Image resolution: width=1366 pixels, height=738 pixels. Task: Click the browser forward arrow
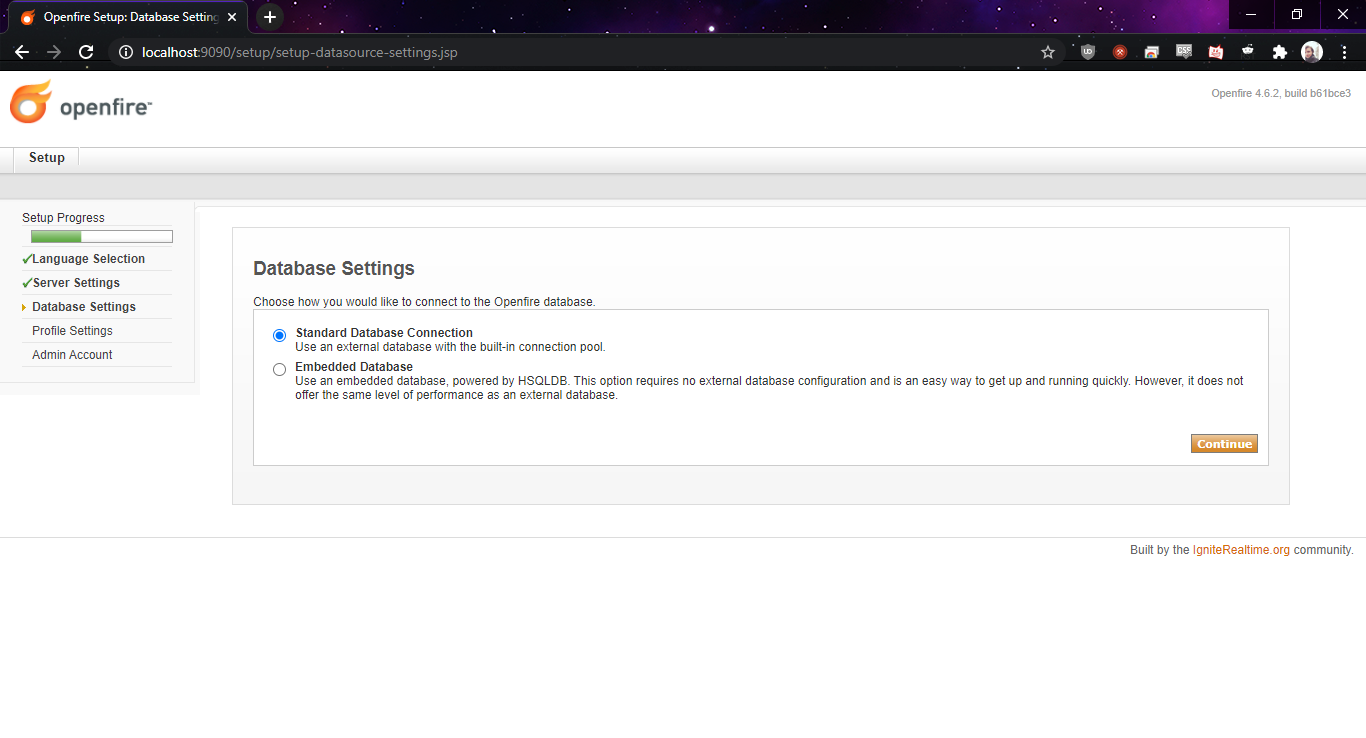pos(54,52)
